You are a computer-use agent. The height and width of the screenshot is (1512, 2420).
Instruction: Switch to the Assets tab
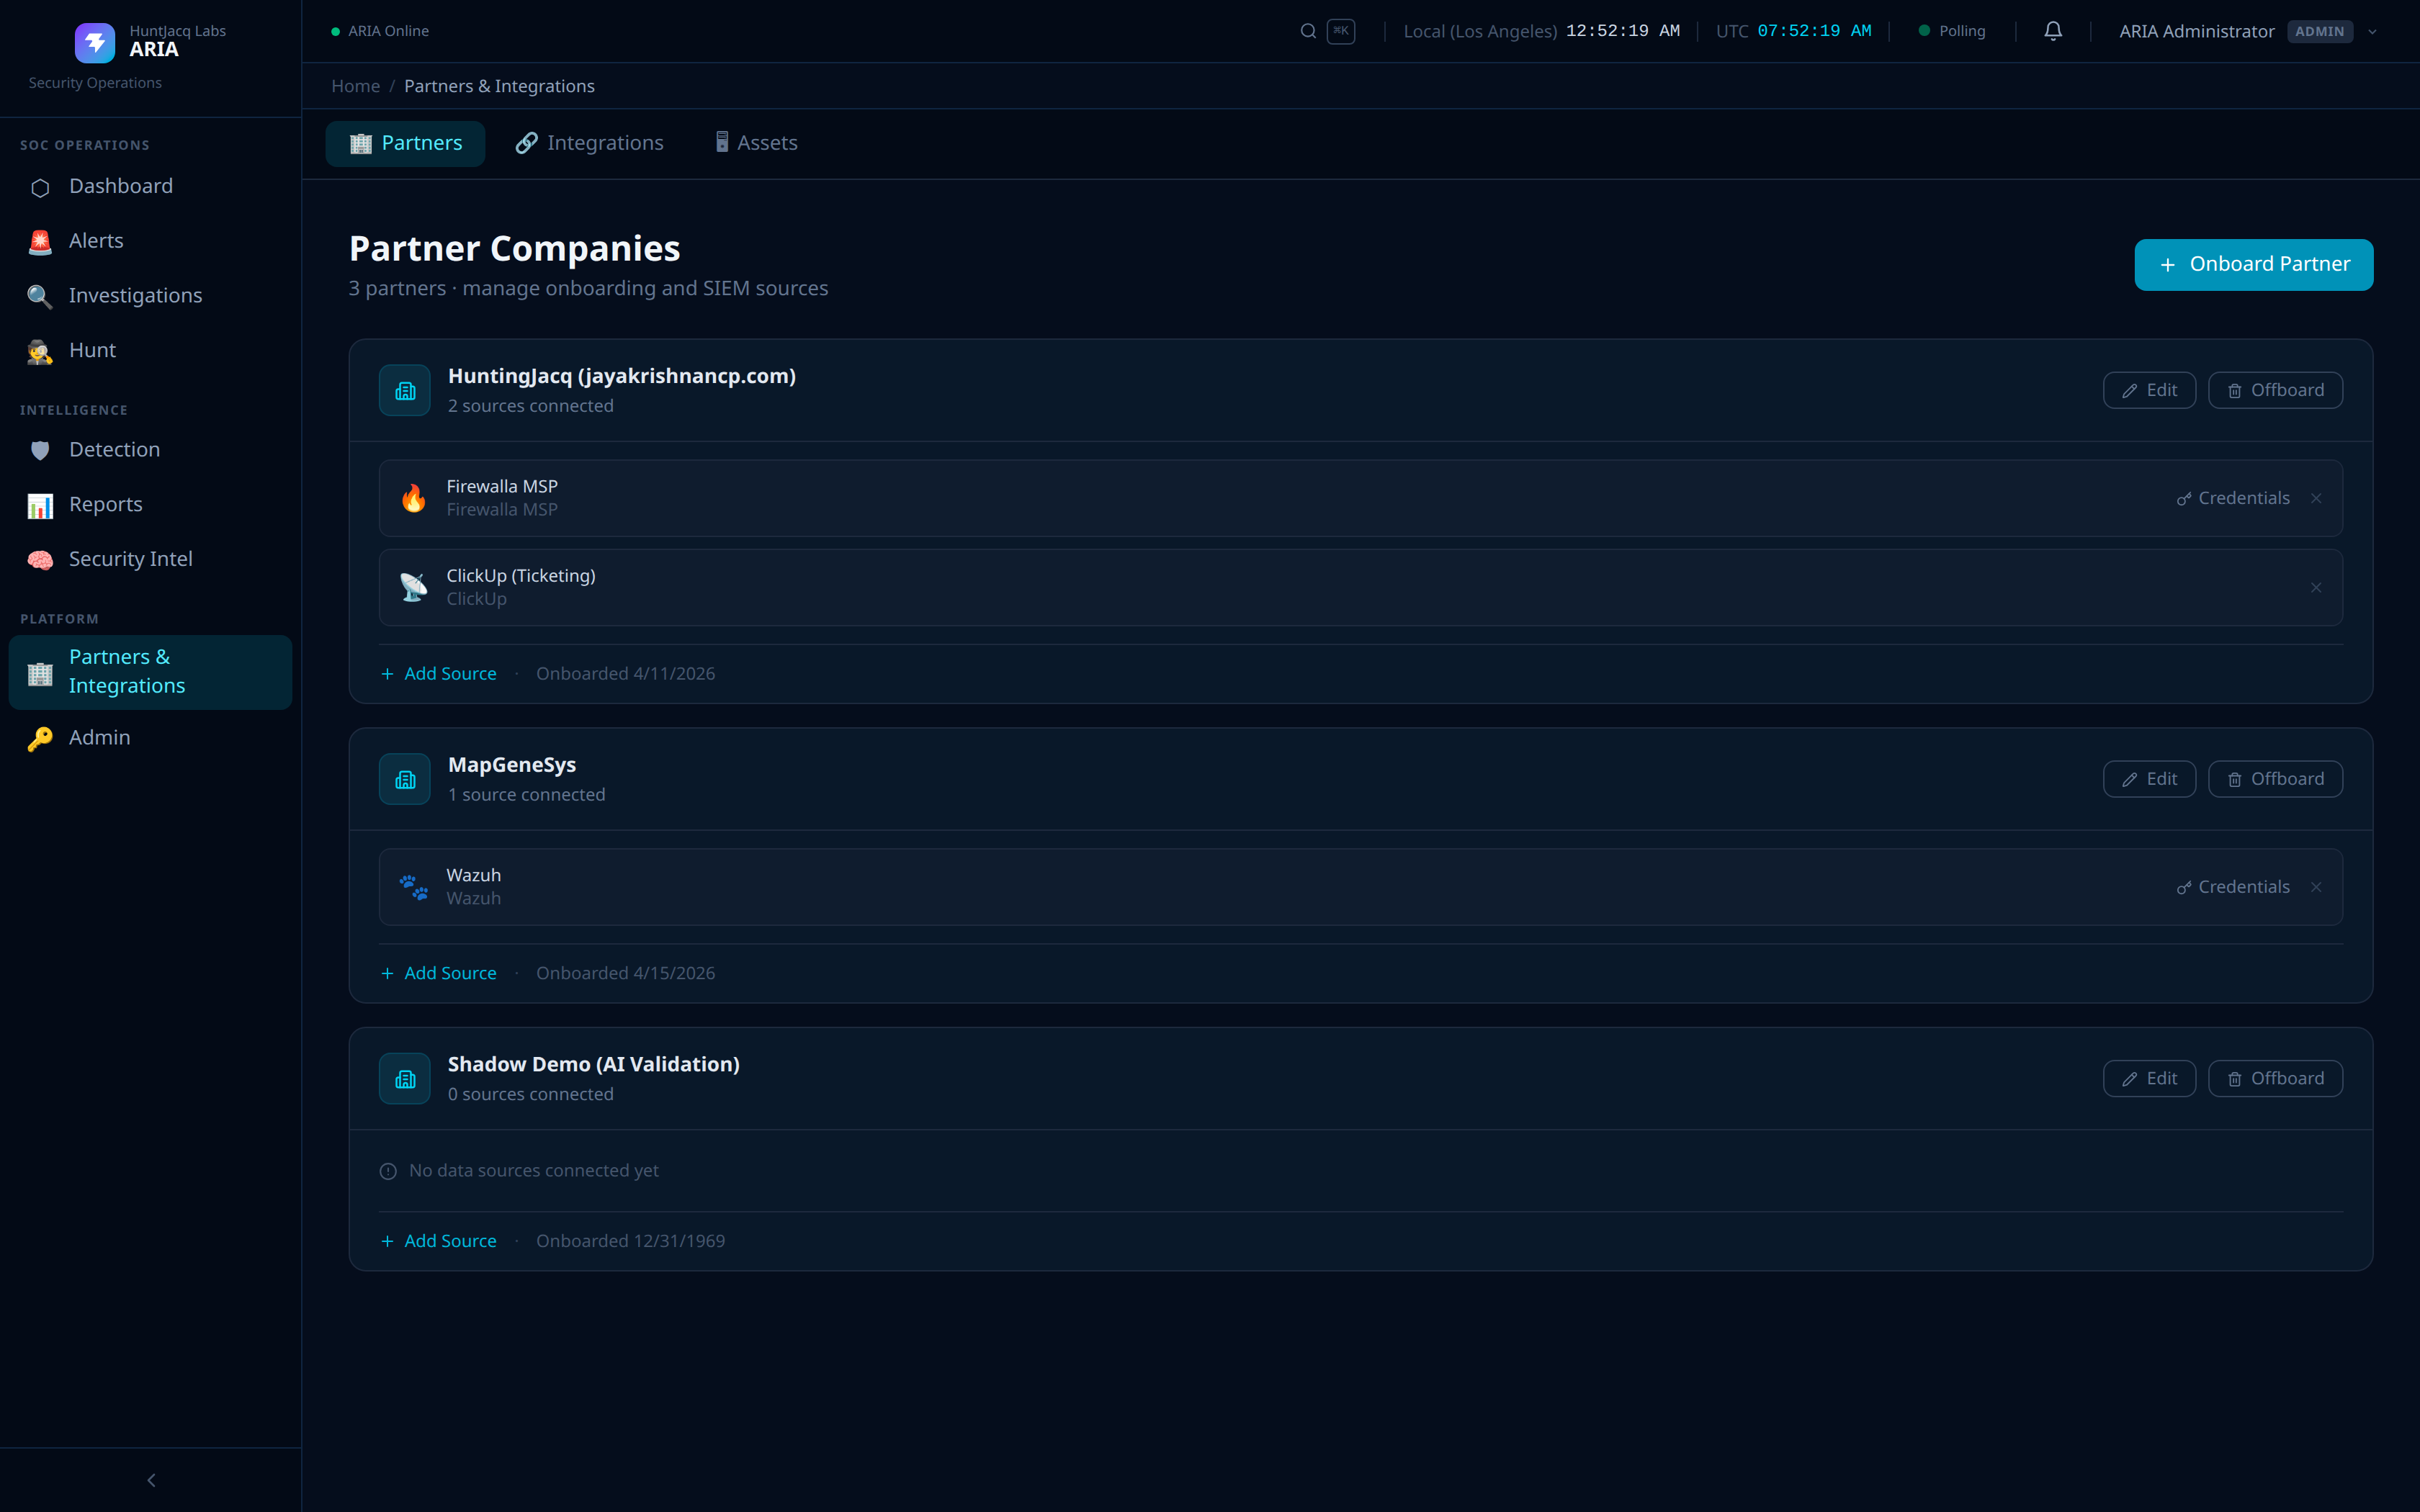(756, 144)
